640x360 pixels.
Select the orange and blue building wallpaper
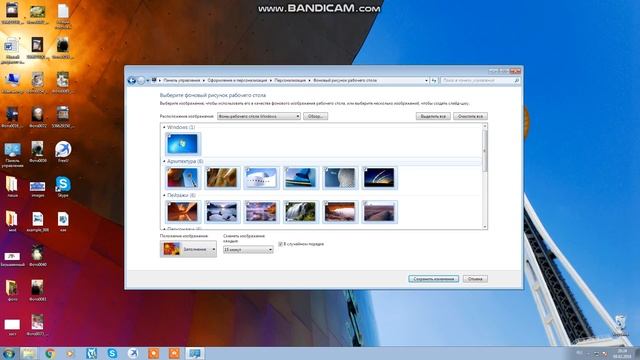pos(182,178)
